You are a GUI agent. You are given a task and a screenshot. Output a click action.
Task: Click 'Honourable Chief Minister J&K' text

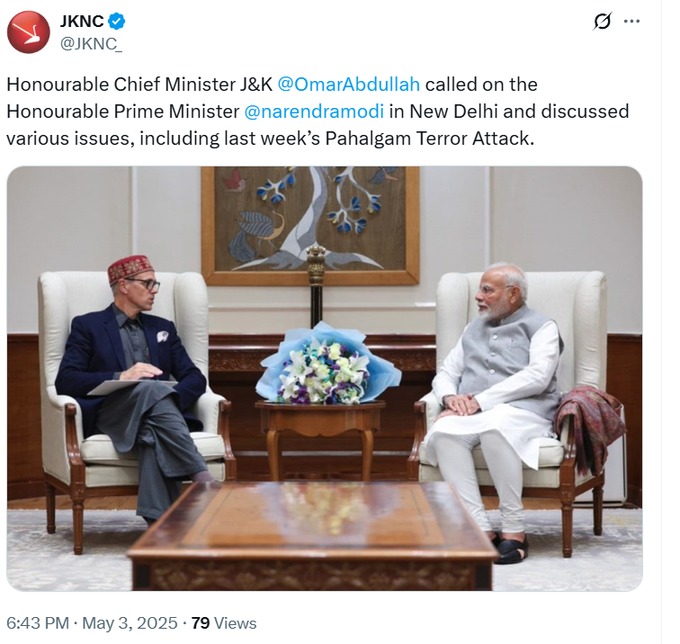139,84
